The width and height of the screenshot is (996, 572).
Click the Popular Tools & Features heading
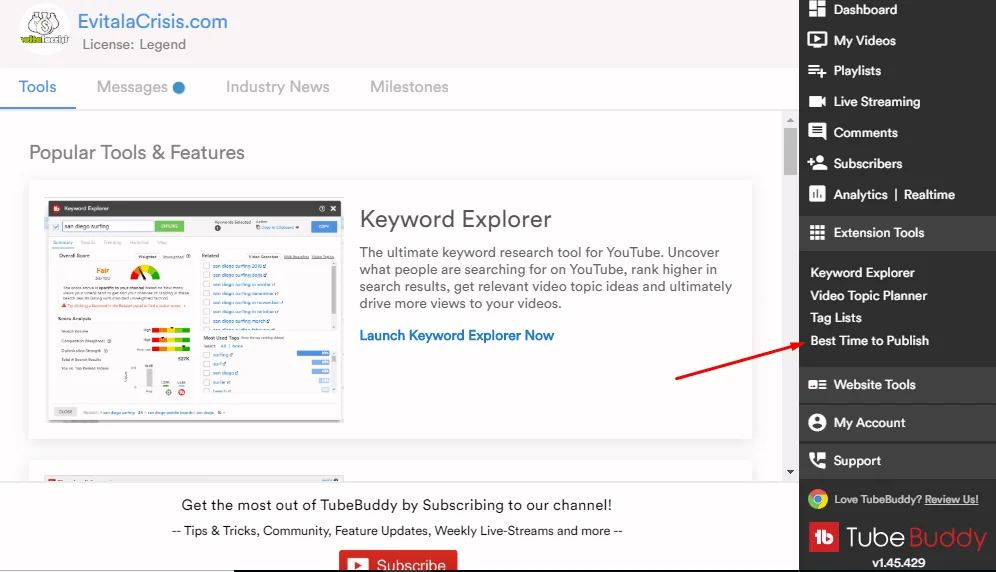137,153
